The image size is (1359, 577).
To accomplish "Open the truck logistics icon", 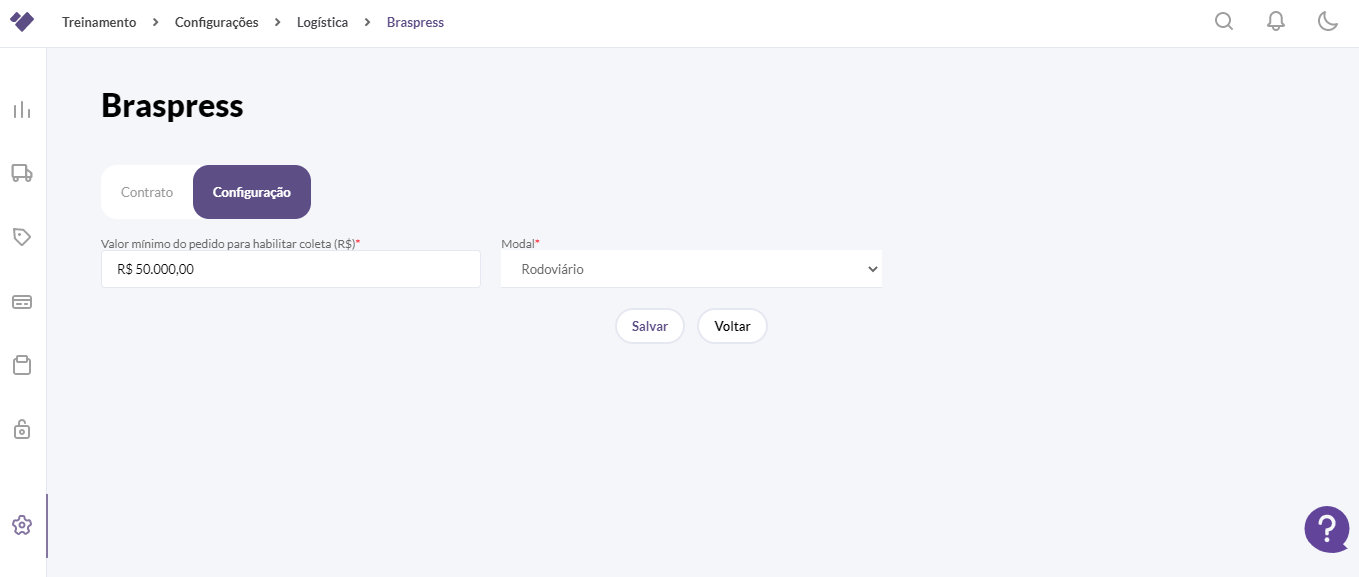I will tap(22, 173).
